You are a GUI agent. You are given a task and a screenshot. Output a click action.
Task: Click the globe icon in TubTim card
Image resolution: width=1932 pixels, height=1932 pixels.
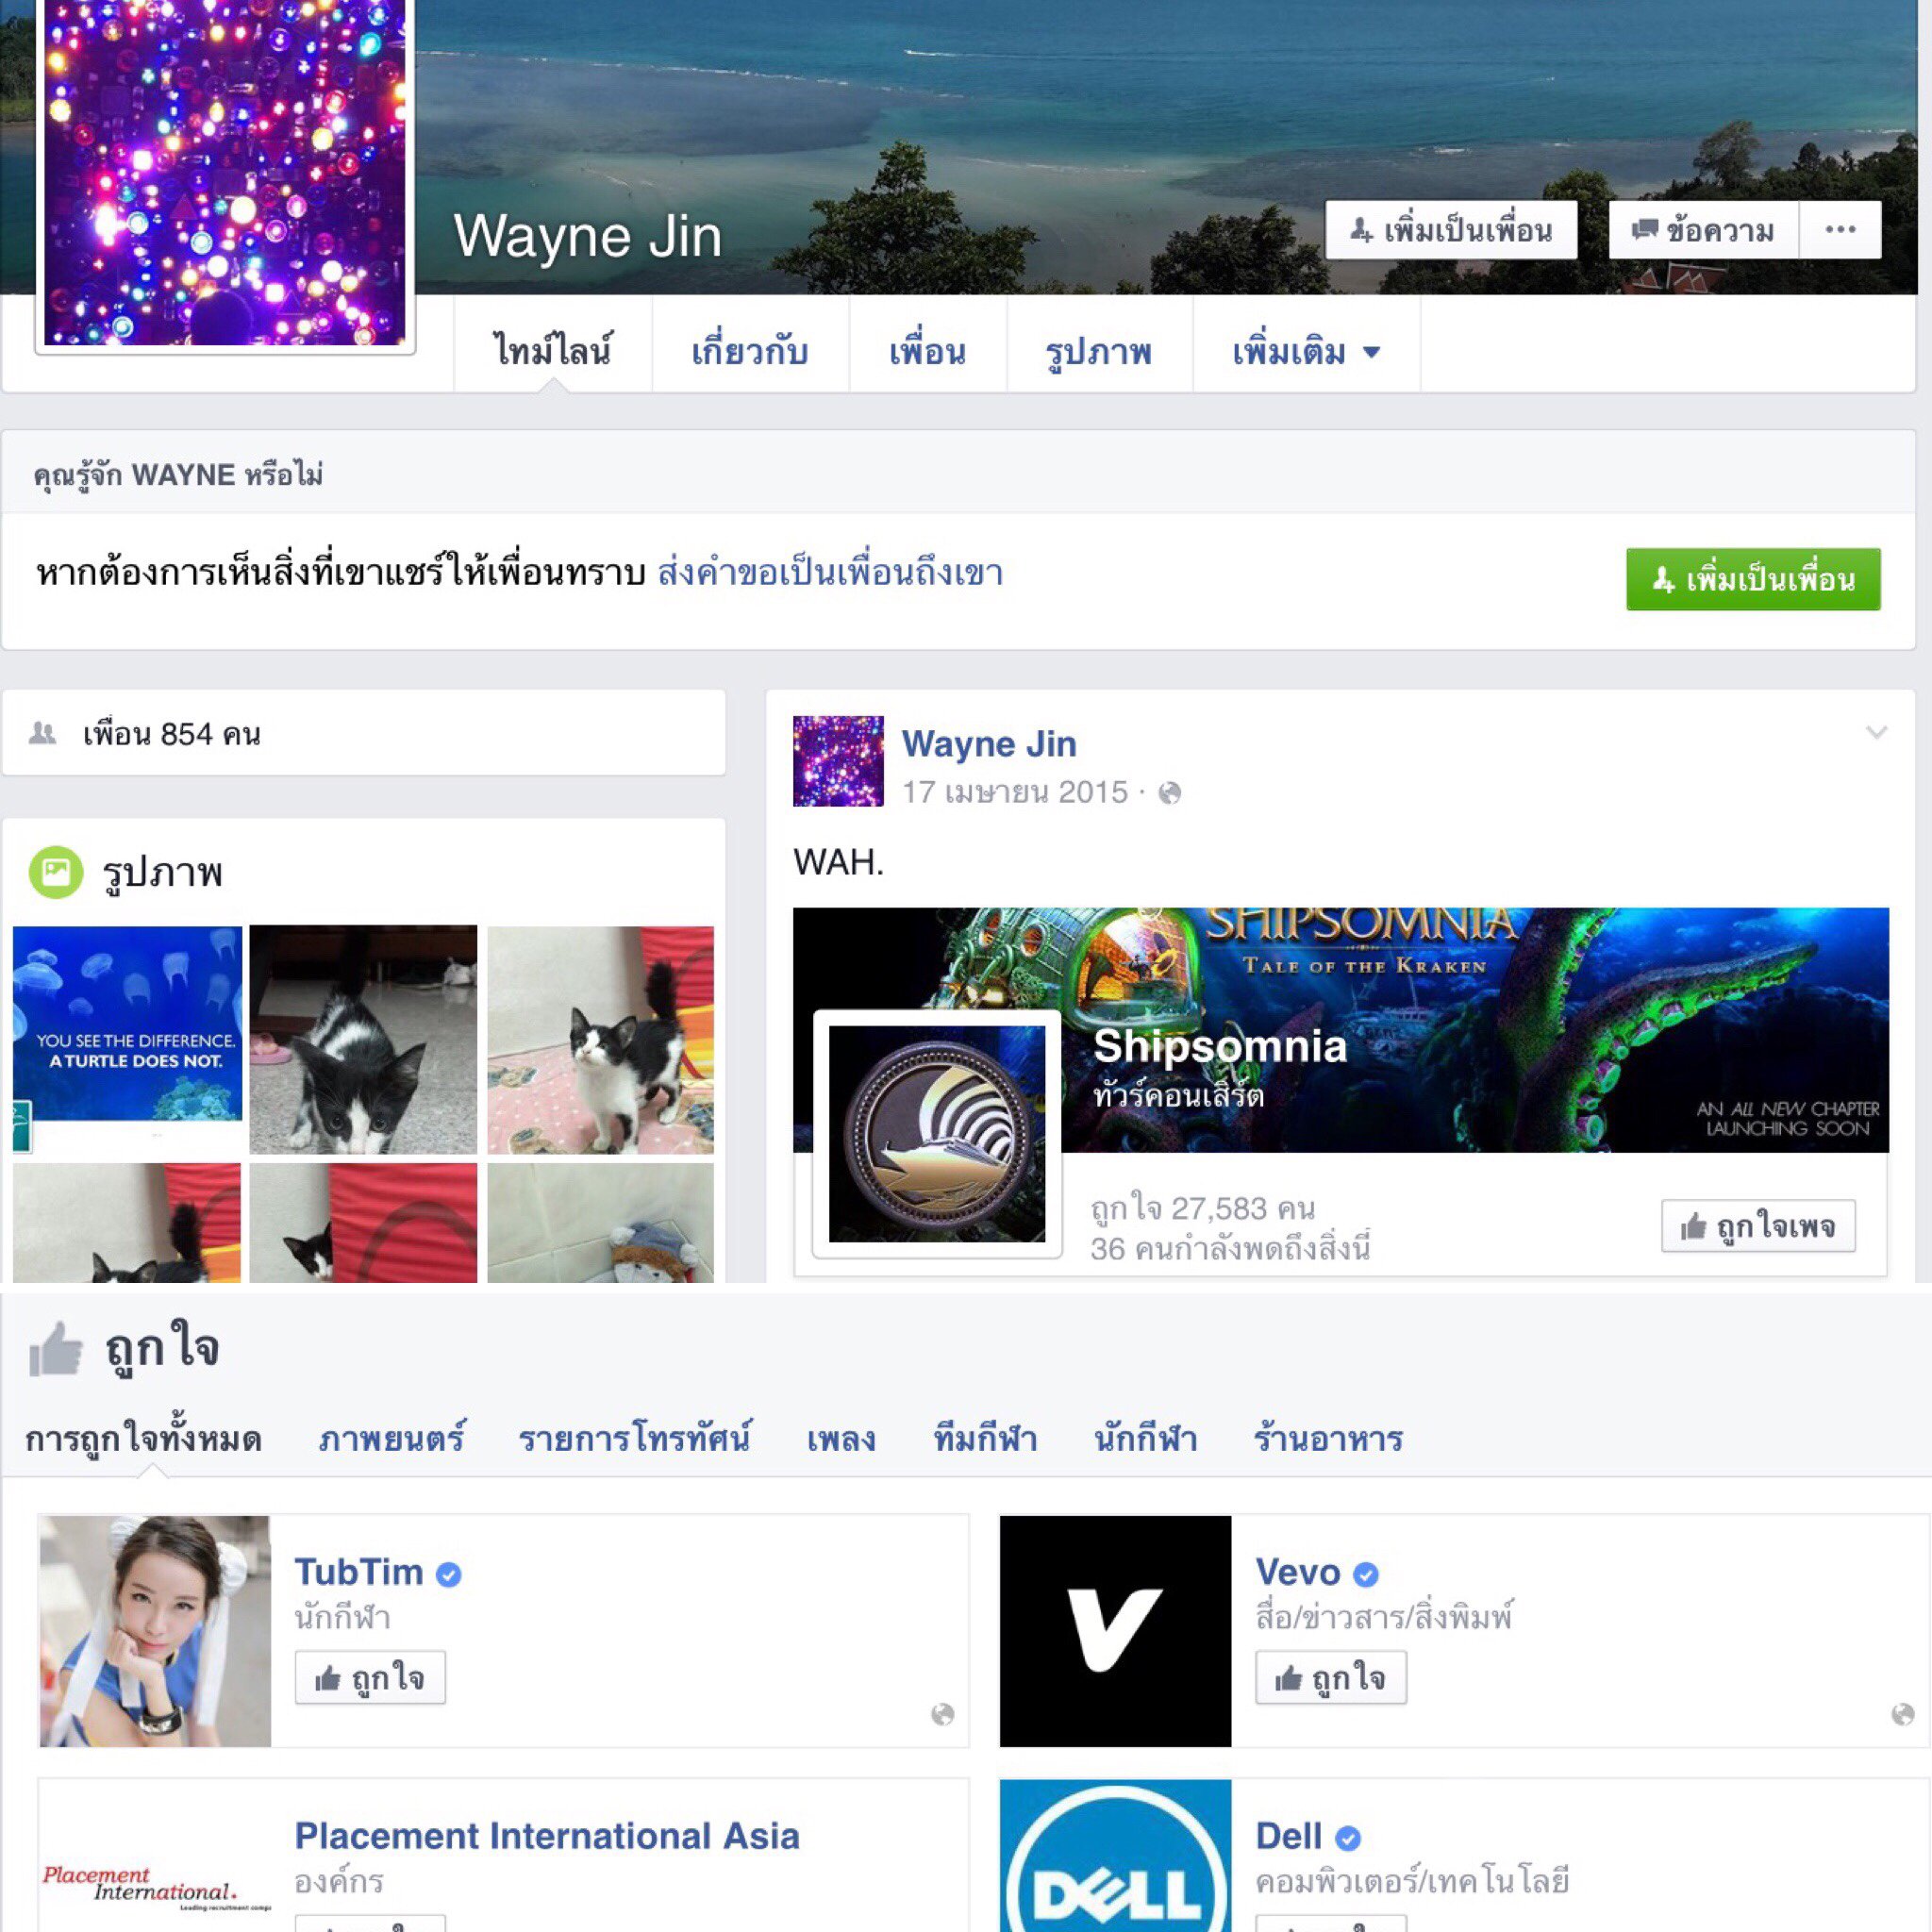click(942, 1715)
